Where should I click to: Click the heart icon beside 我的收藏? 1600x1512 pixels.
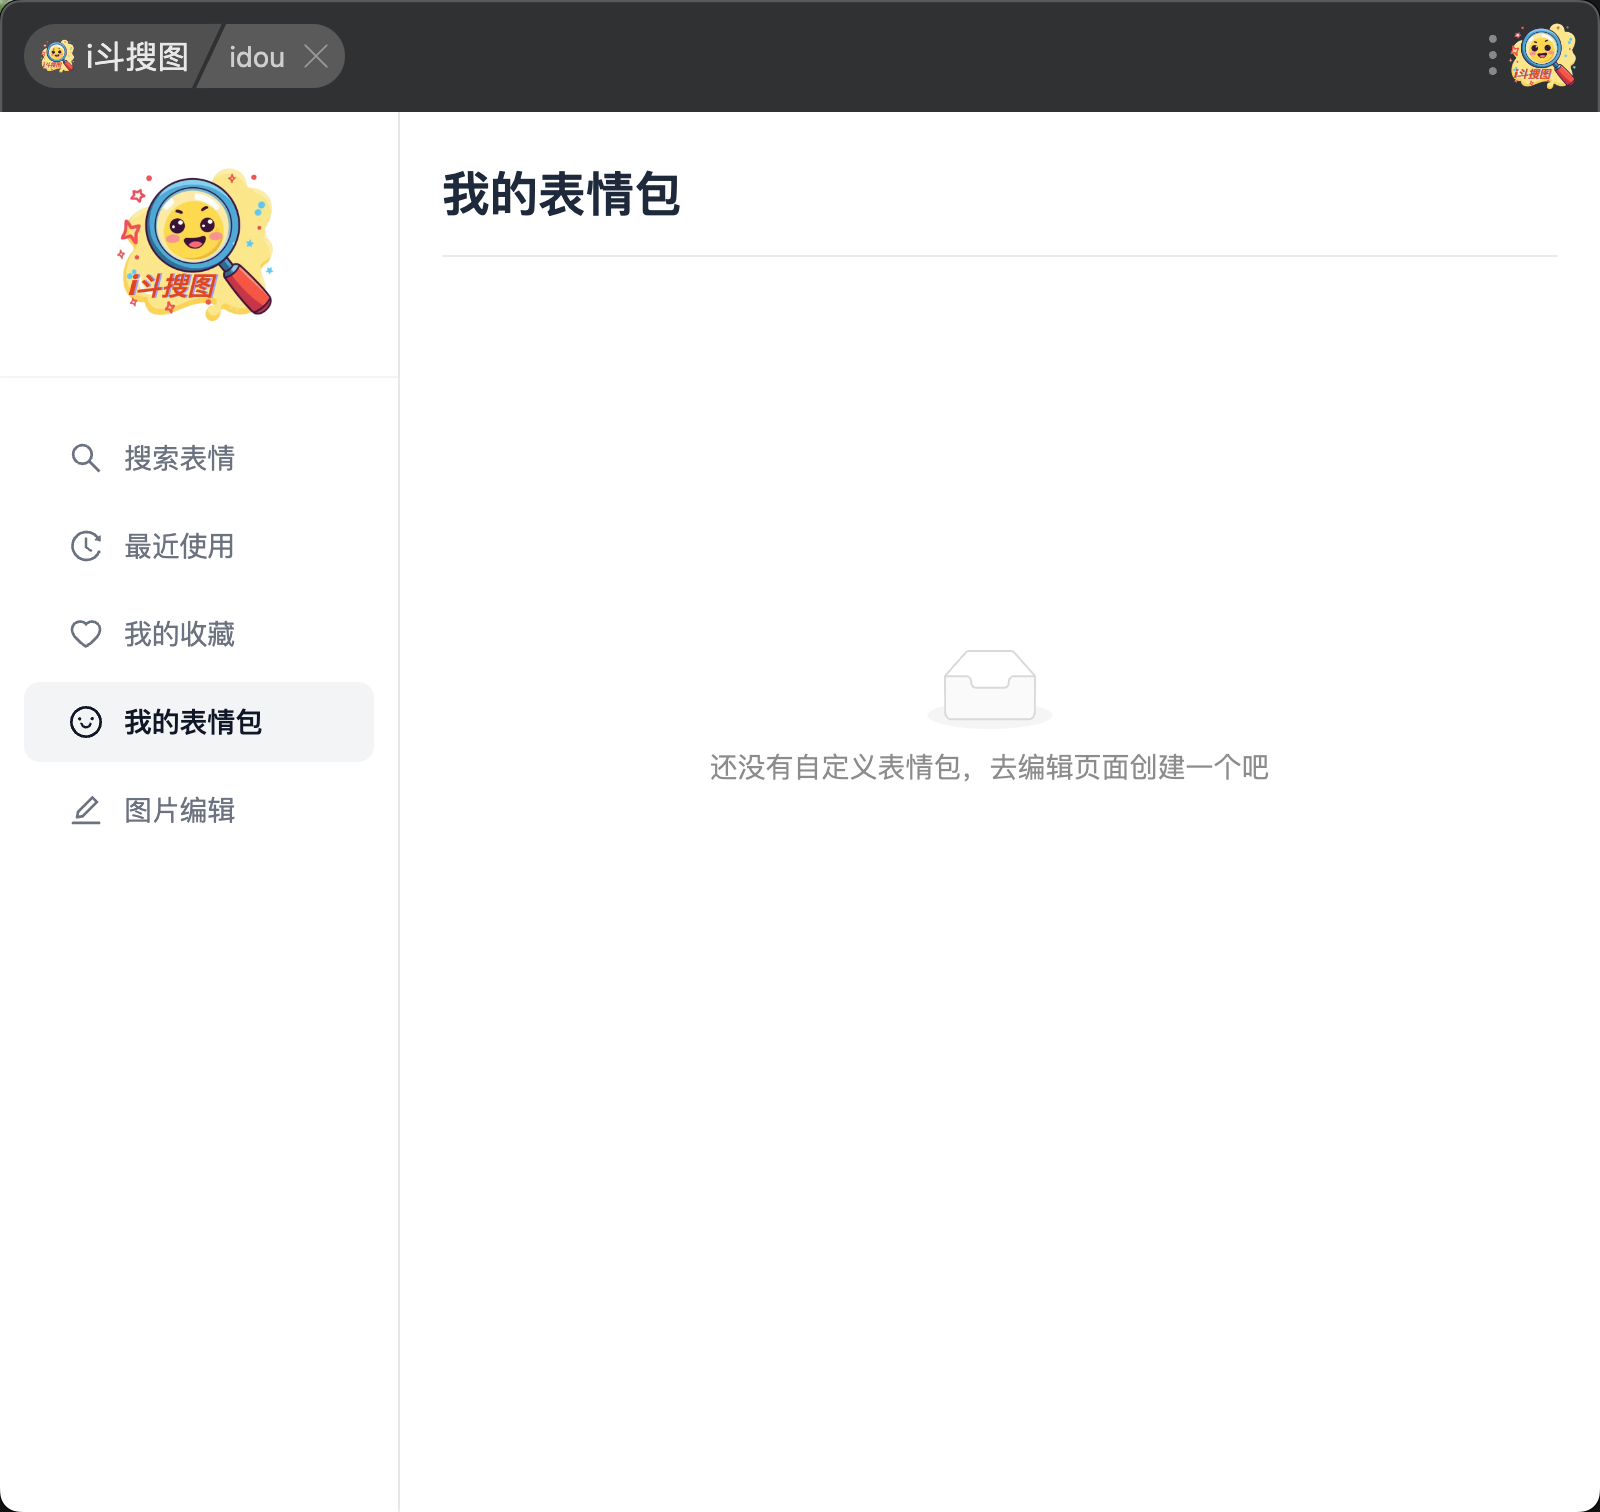click(86, 634)
